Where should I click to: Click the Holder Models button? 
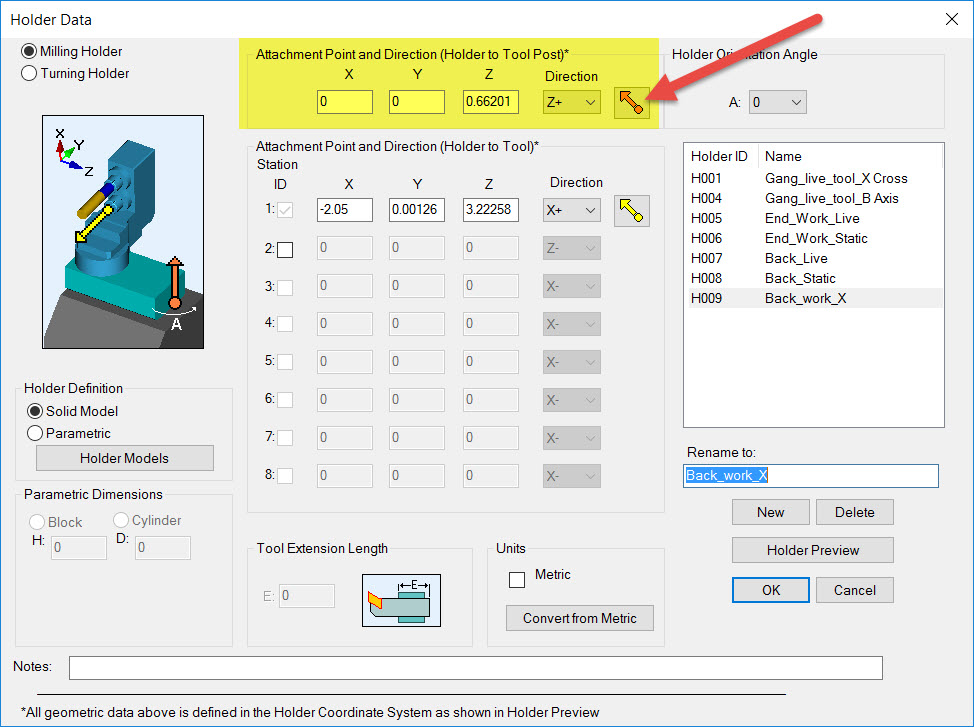click(124, 457)
